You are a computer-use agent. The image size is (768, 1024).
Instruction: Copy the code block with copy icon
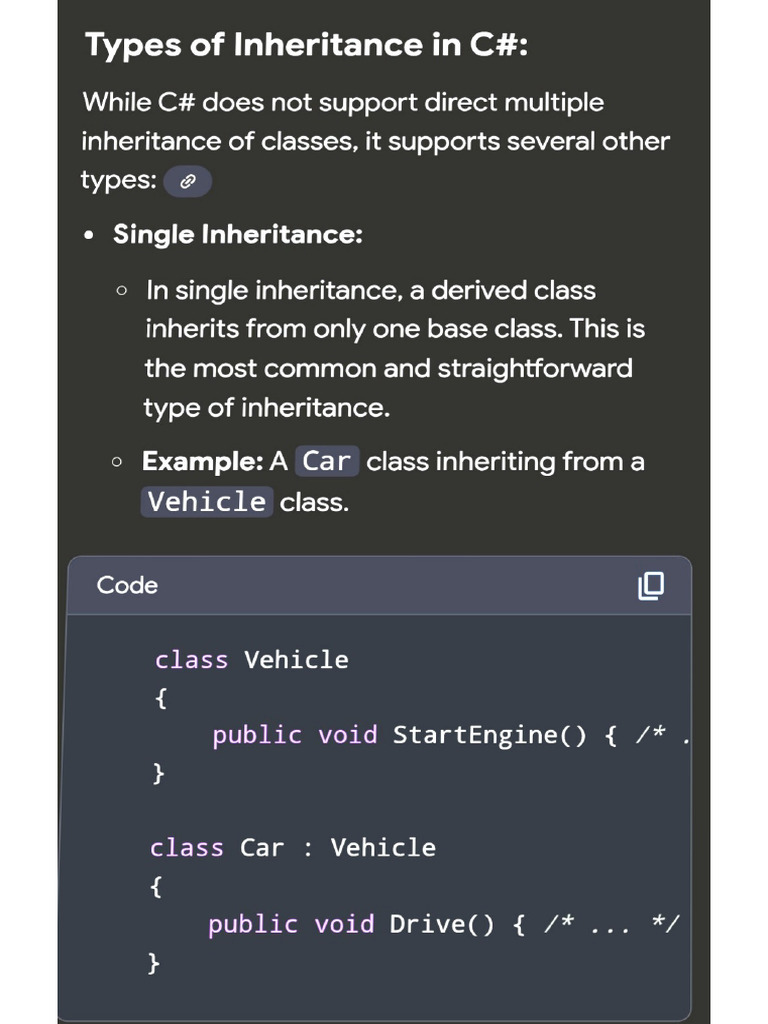[x=650, y=585]
